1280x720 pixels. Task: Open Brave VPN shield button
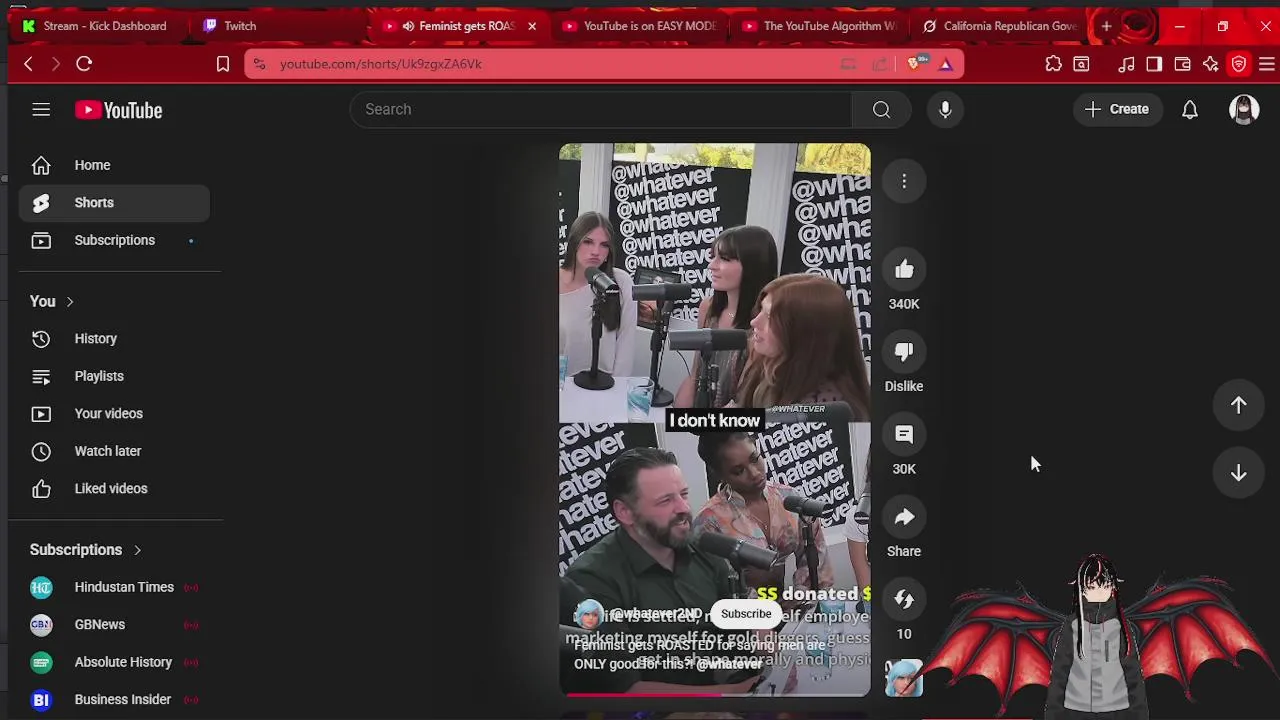coord(1239,64)
